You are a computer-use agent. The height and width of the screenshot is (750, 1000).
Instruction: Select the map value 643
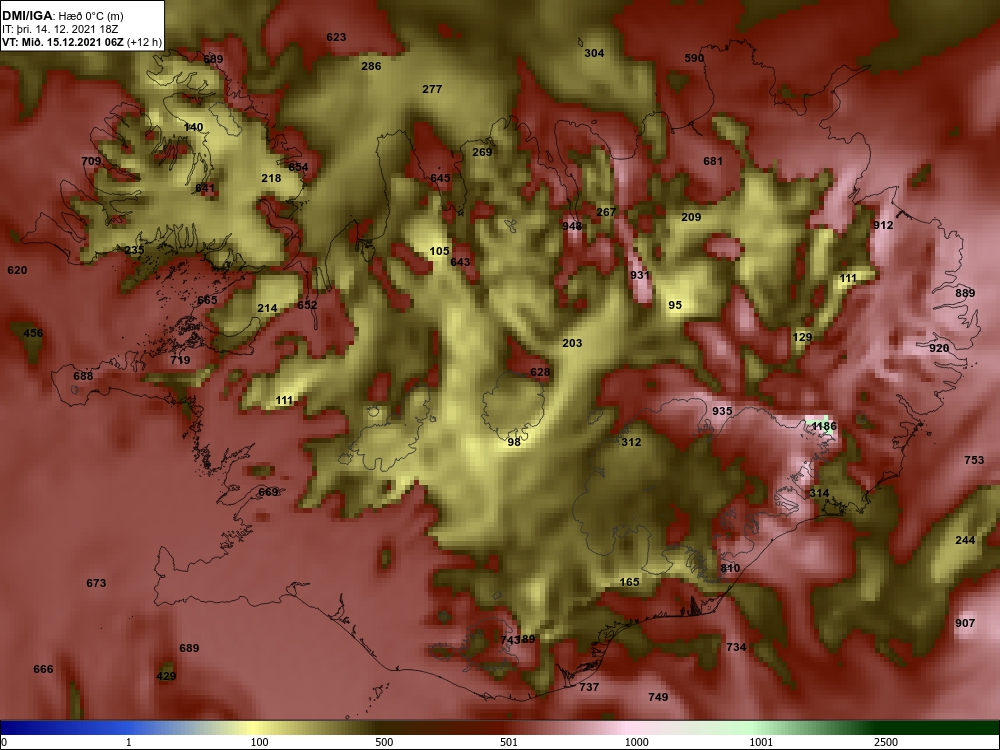tap(460, 262)
